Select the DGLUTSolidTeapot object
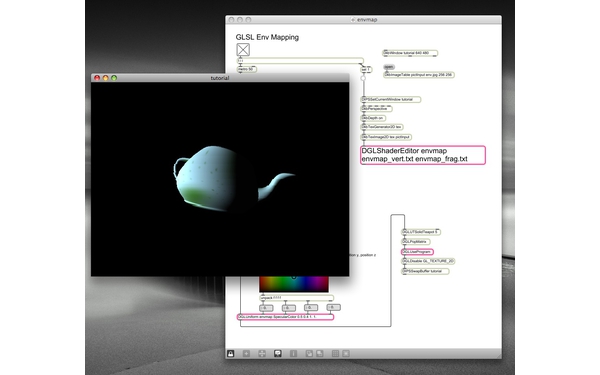600x375 pixels. point(421,232)
